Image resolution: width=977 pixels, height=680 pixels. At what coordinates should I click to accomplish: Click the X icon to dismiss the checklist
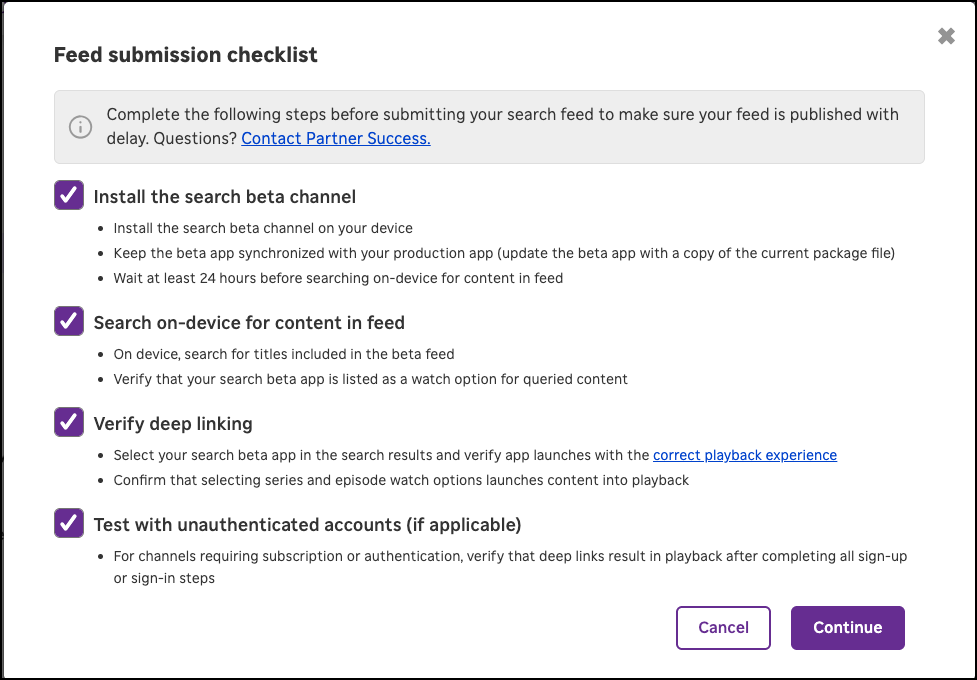946,35
